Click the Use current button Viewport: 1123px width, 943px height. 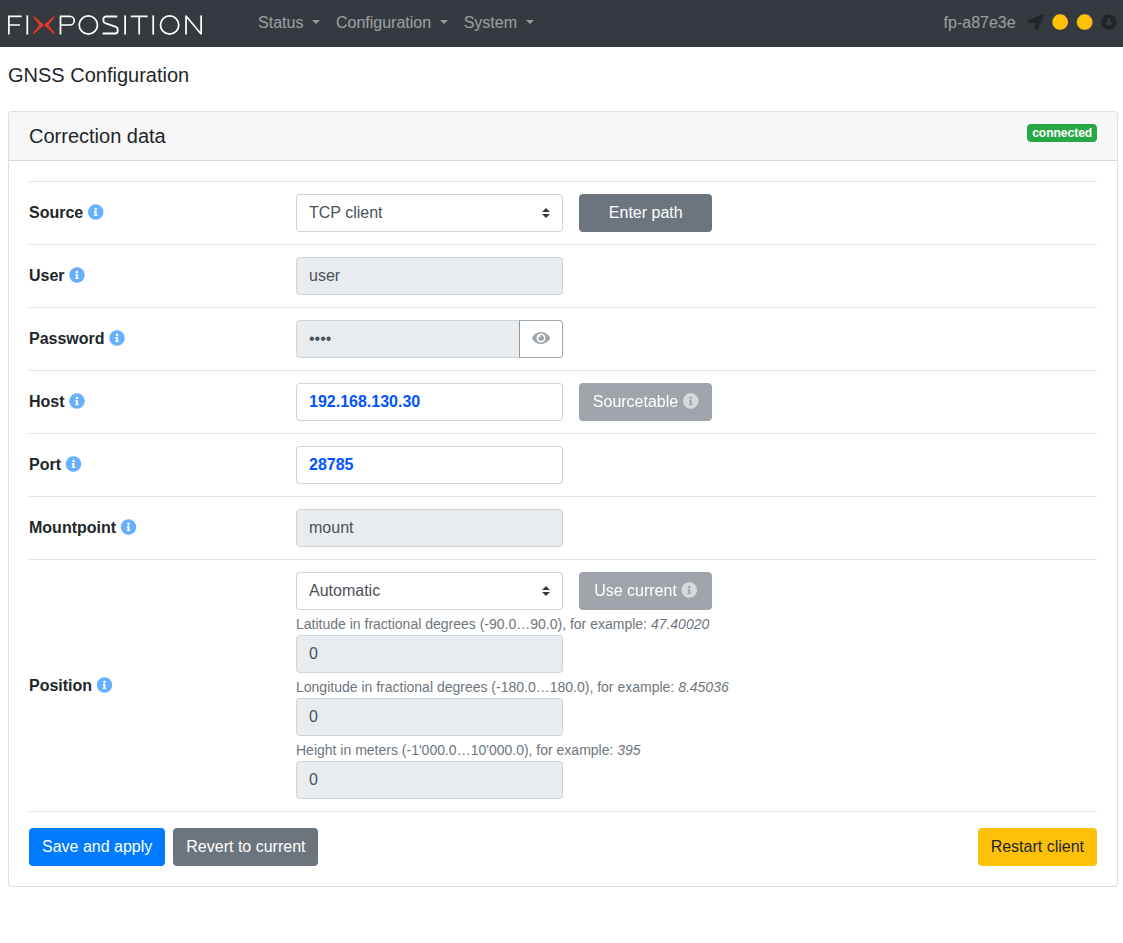645,591
